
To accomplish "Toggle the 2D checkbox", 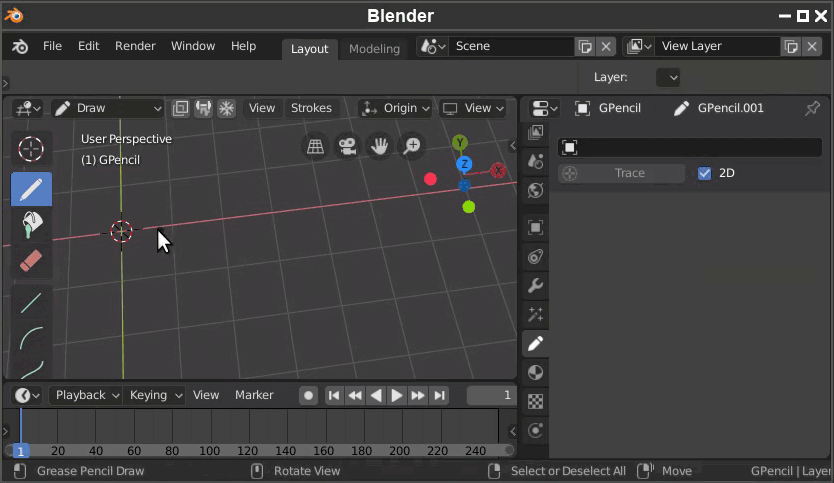I will click(704, 173).
